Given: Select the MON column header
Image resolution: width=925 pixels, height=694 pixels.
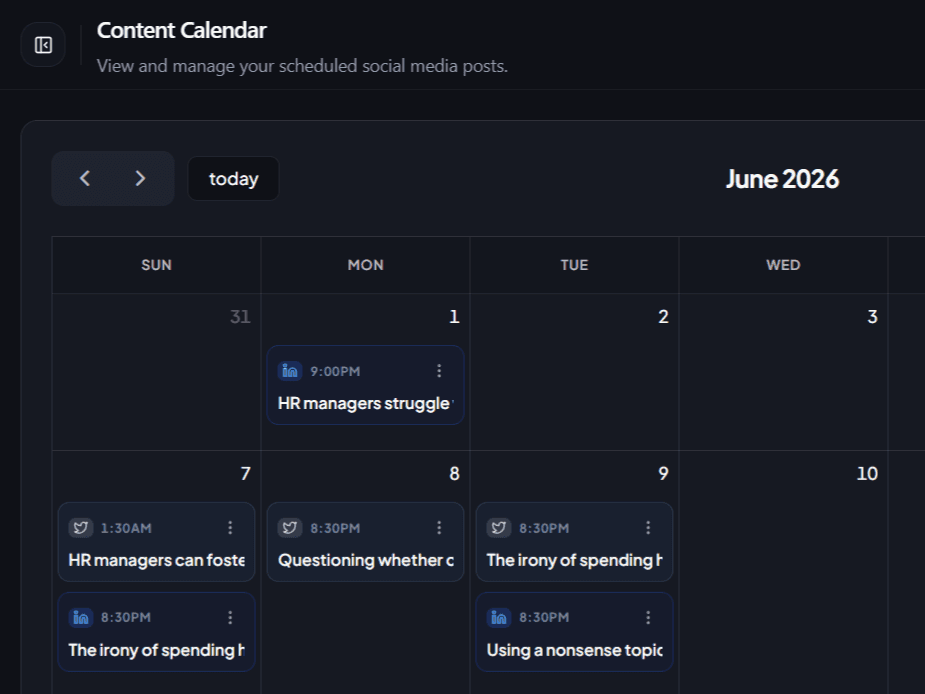Looking at the screenshot, I should pyautogui.click(x=366, y=265).
